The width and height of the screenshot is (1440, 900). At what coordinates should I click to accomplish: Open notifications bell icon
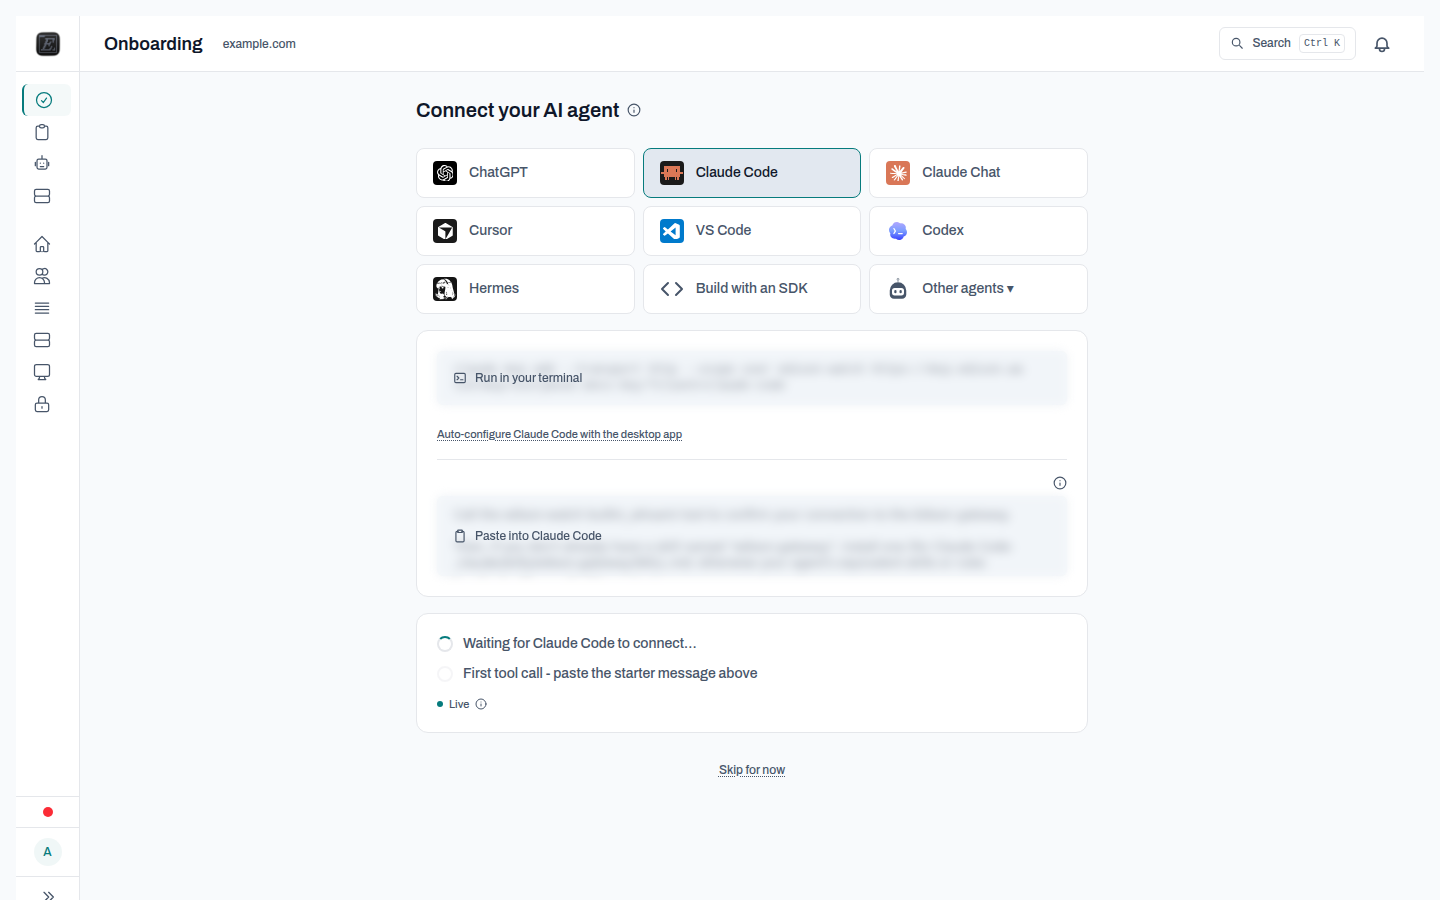pyautogui.click(x=1382, y=44)
